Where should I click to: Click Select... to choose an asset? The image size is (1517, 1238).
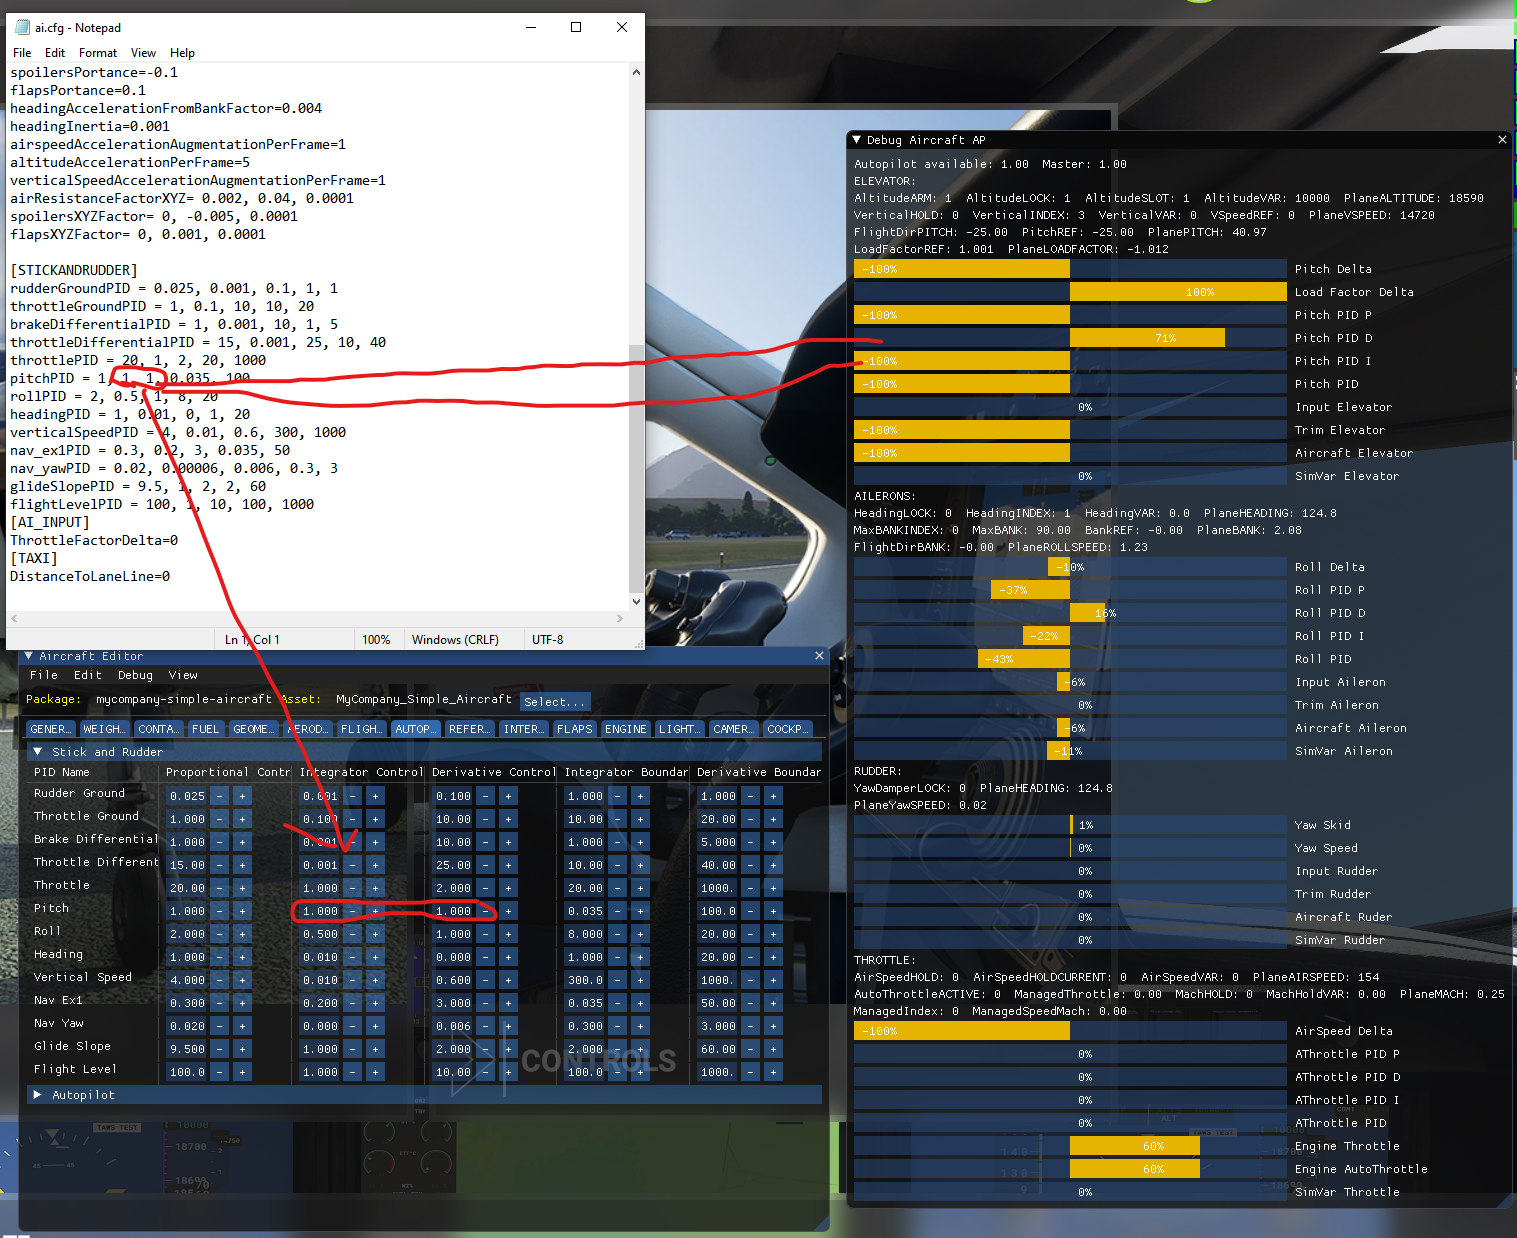point(555,701)
